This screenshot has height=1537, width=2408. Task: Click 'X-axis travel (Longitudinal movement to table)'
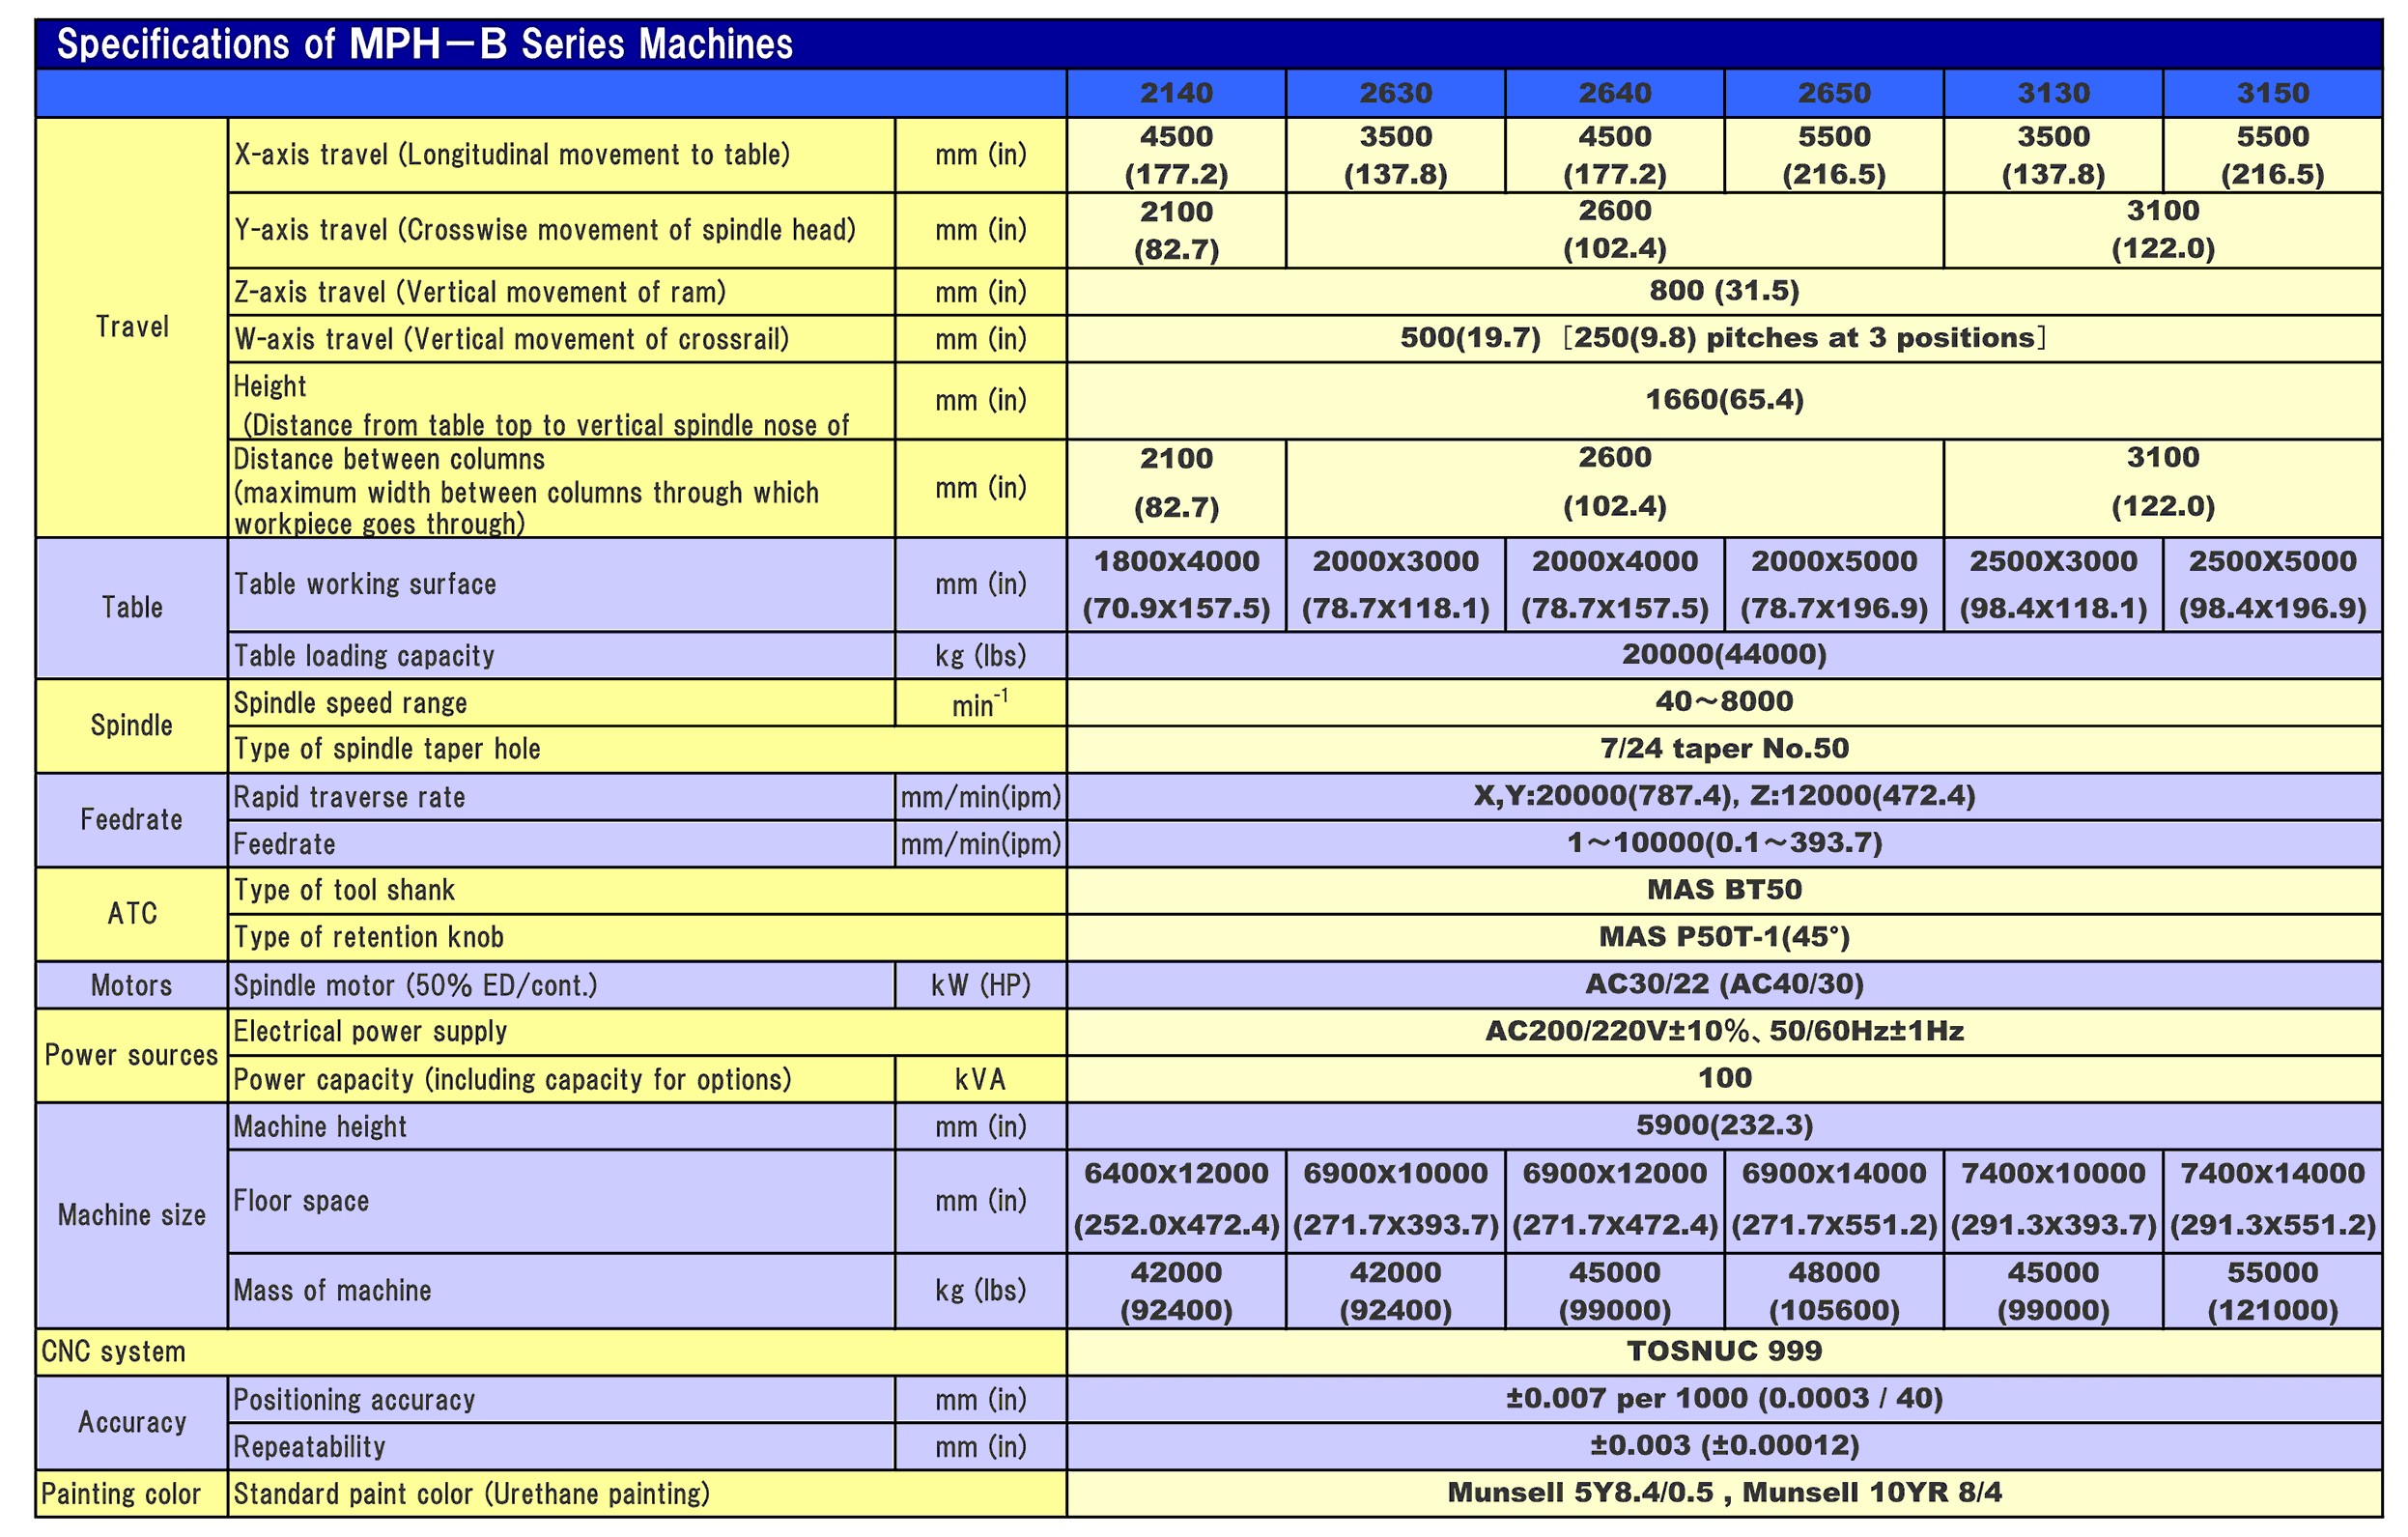(x=512, y=155)
